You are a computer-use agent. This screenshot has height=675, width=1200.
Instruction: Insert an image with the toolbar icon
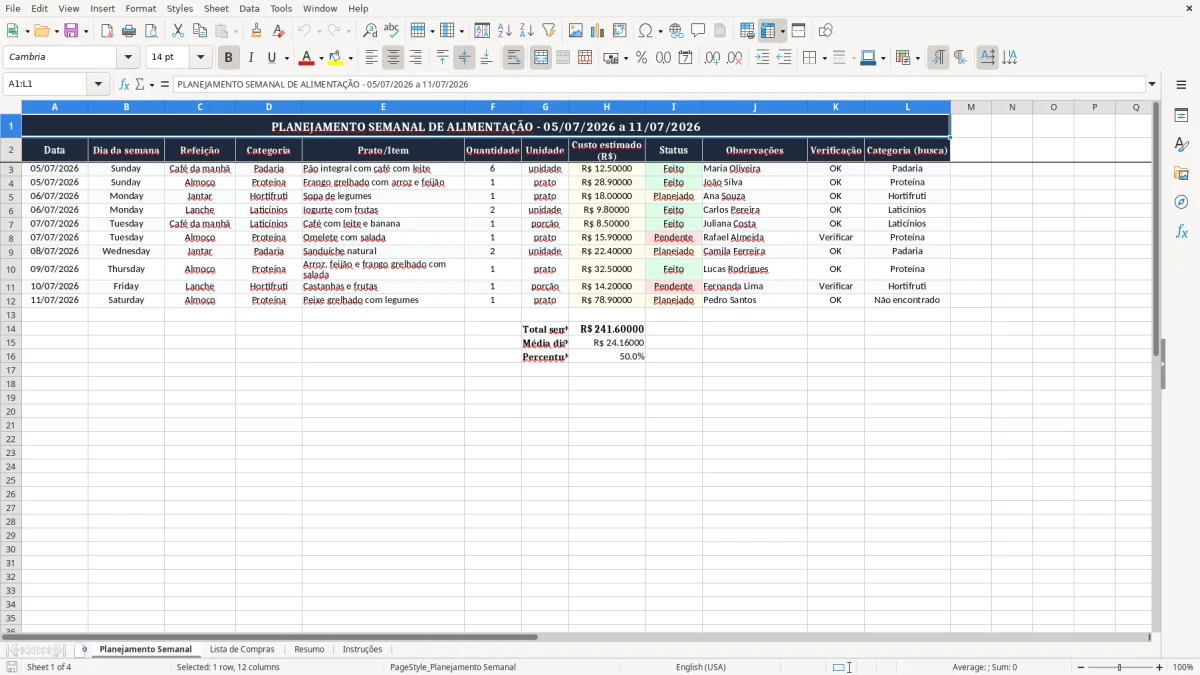pos(575,31)
